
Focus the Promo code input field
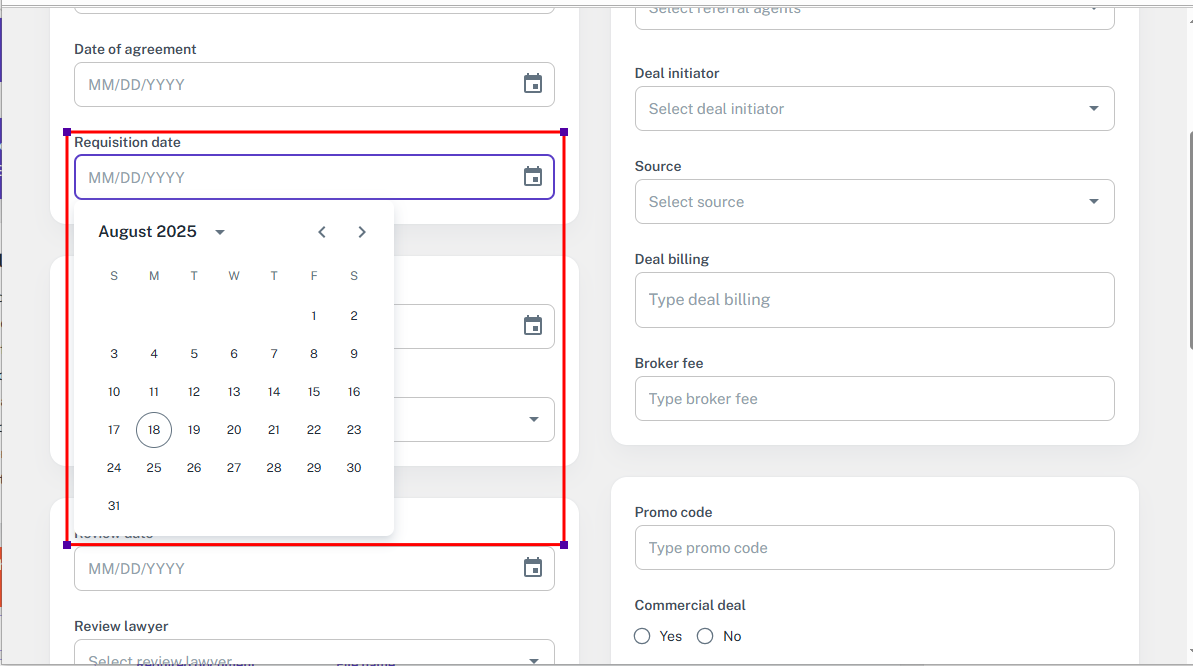pos(874,548)
